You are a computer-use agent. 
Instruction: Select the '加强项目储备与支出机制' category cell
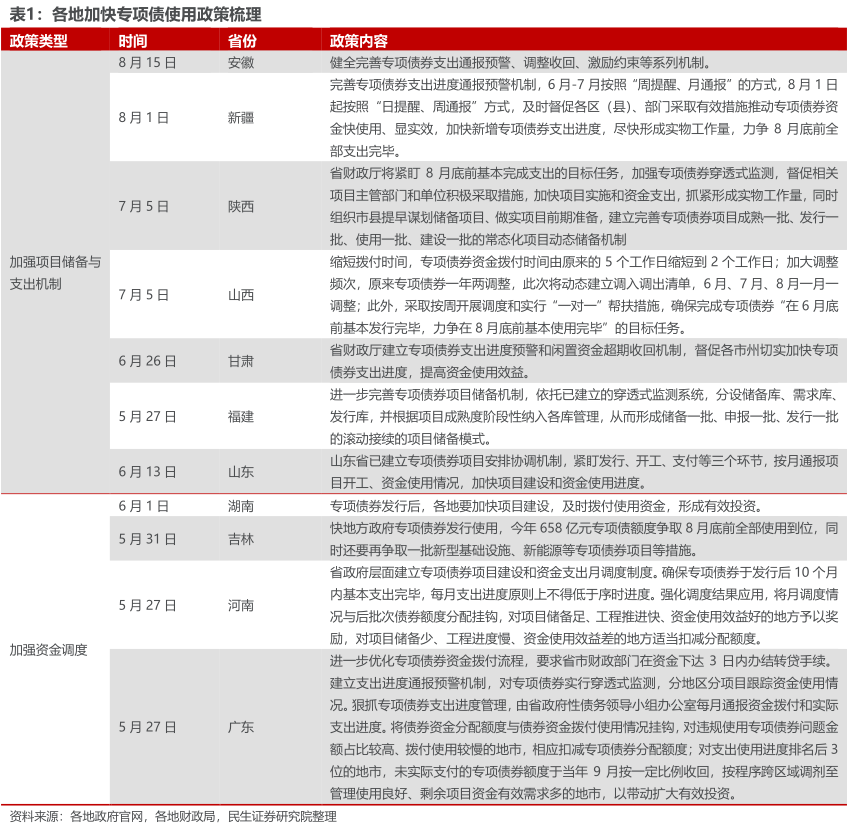(55, 272)
